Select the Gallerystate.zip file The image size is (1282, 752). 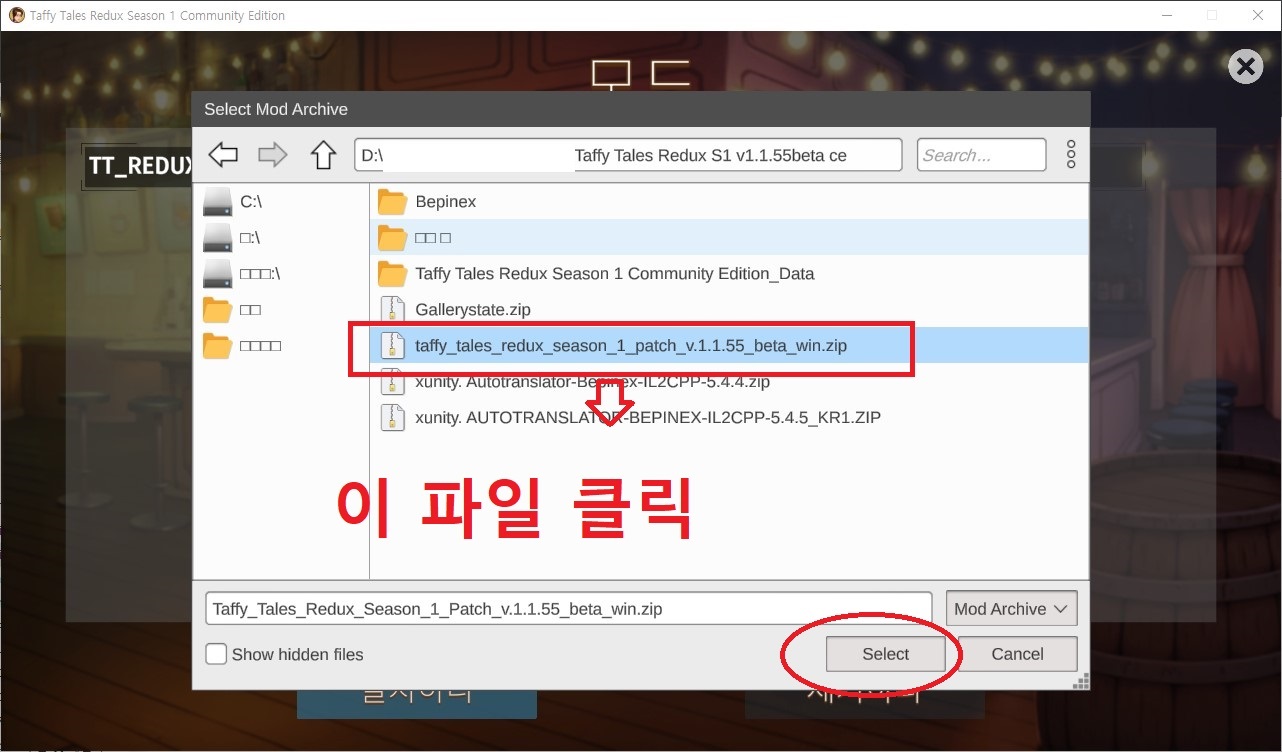pos(472,310)
